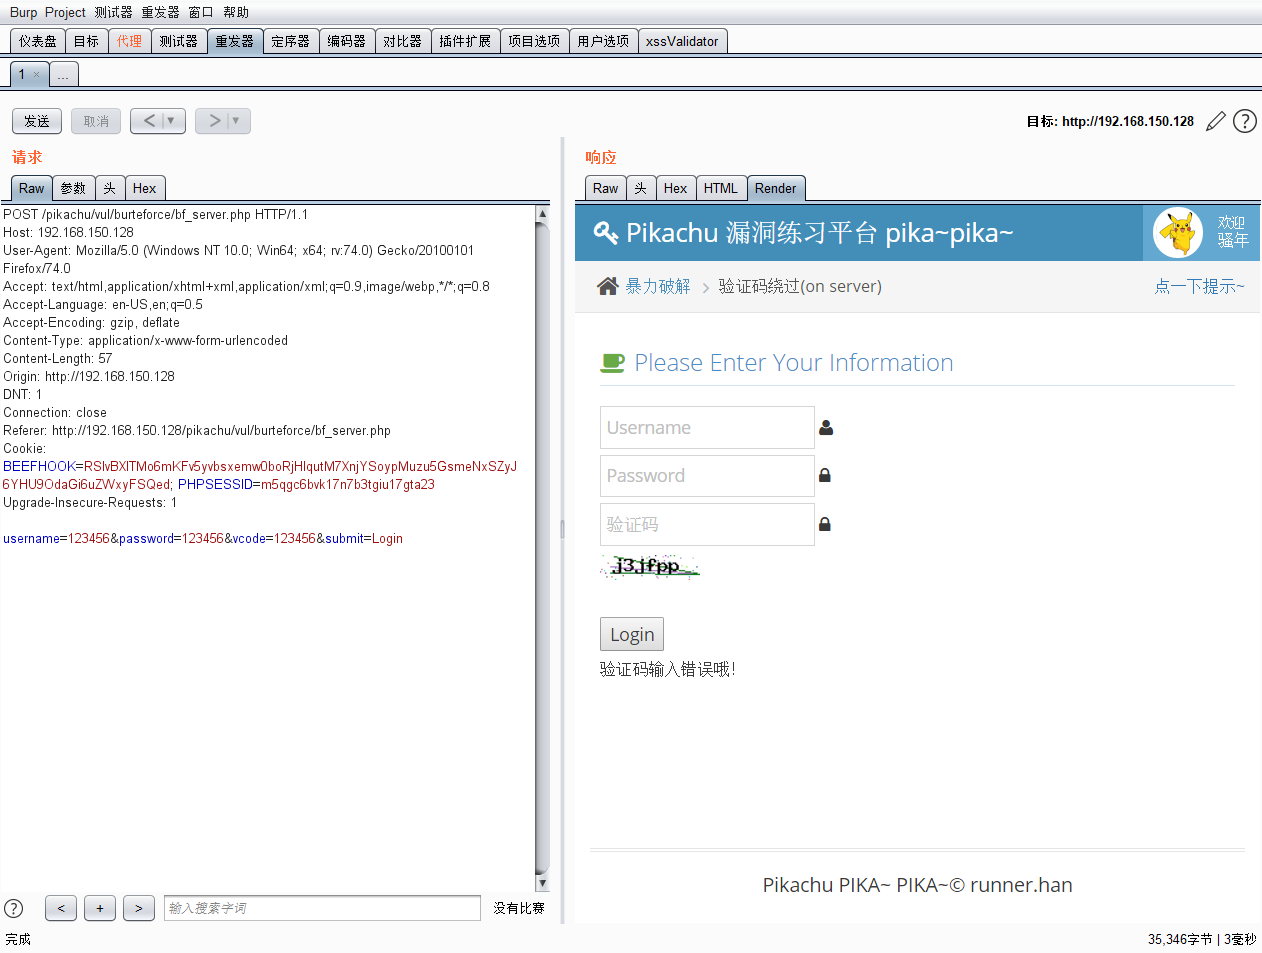Click the Pikachu avatar image
The image size is (1262, 953).
point(1178,233)
